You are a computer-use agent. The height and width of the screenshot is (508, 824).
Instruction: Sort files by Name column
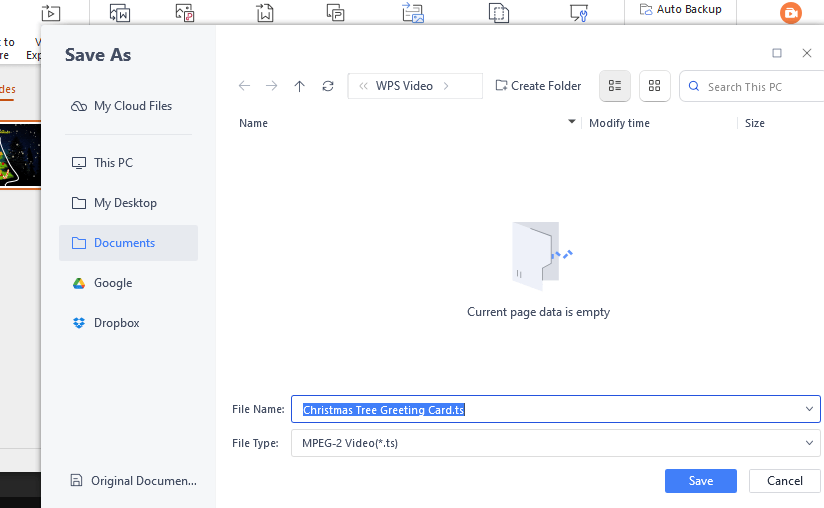point(253,123)
